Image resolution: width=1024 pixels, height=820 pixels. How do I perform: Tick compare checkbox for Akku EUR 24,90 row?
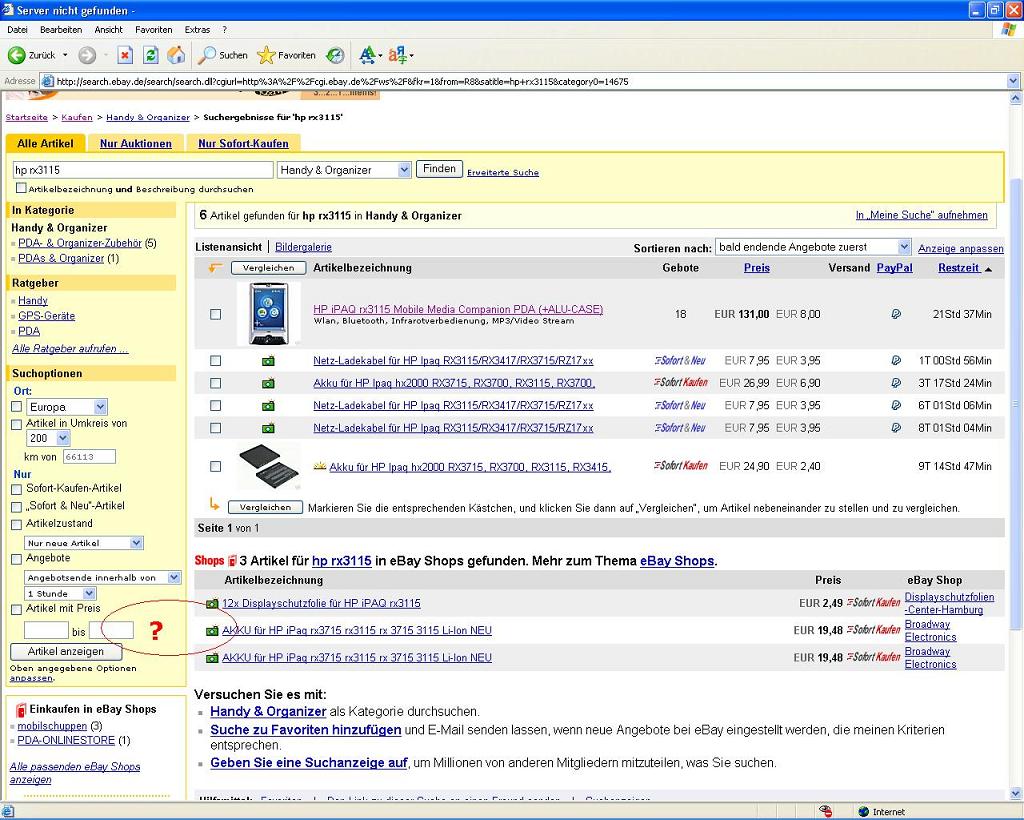coord(216,466)
